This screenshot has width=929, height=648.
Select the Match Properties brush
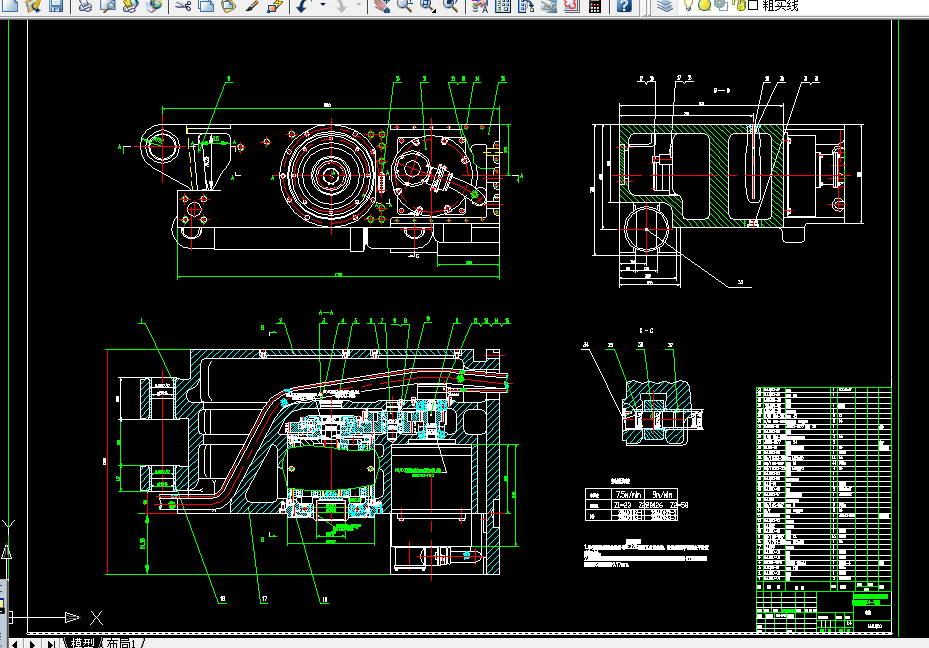click(251, 6)
